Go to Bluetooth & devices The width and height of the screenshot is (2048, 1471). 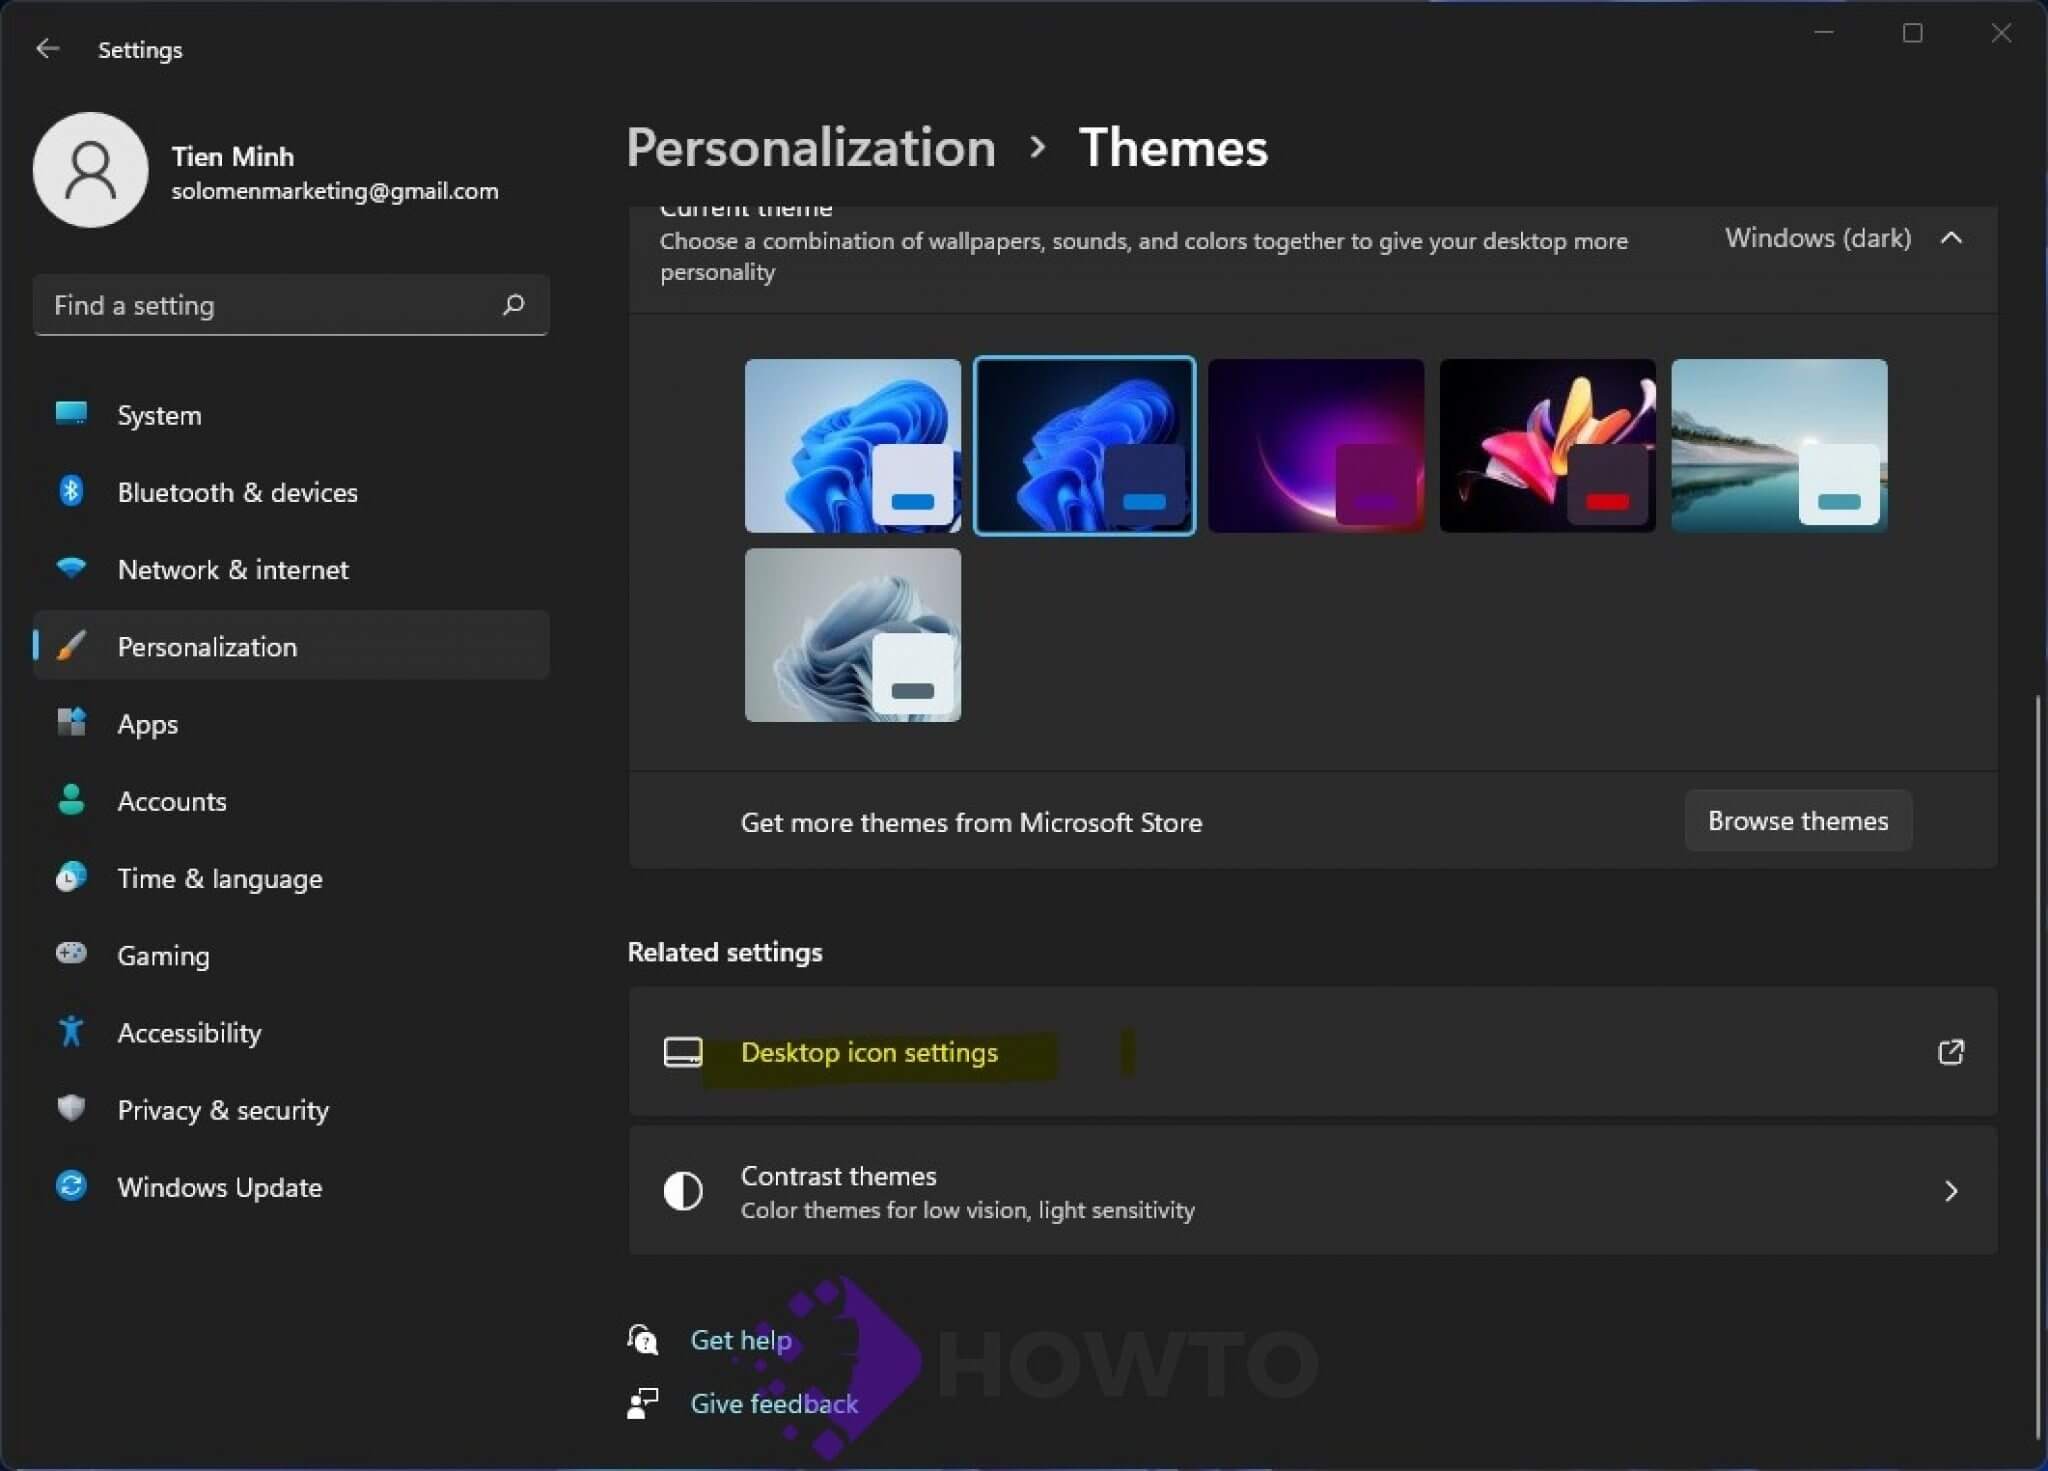291,492
